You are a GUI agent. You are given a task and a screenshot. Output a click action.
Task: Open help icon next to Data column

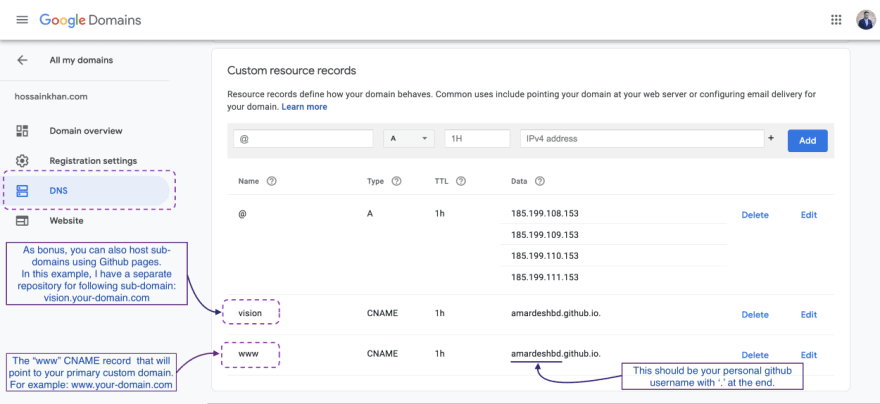tap(540, 181)
